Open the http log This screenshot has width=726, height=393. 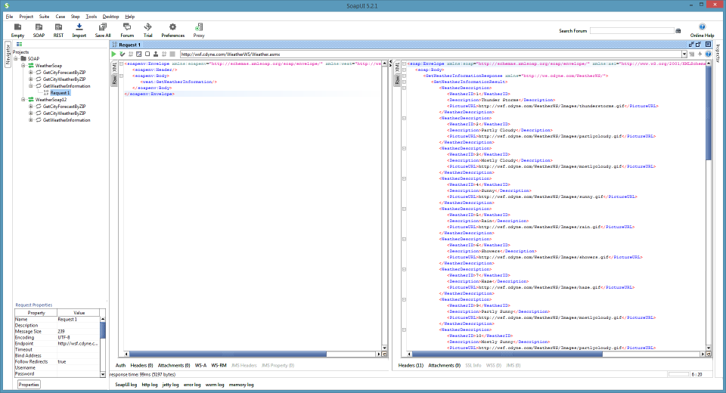click(x=150, y=385)
